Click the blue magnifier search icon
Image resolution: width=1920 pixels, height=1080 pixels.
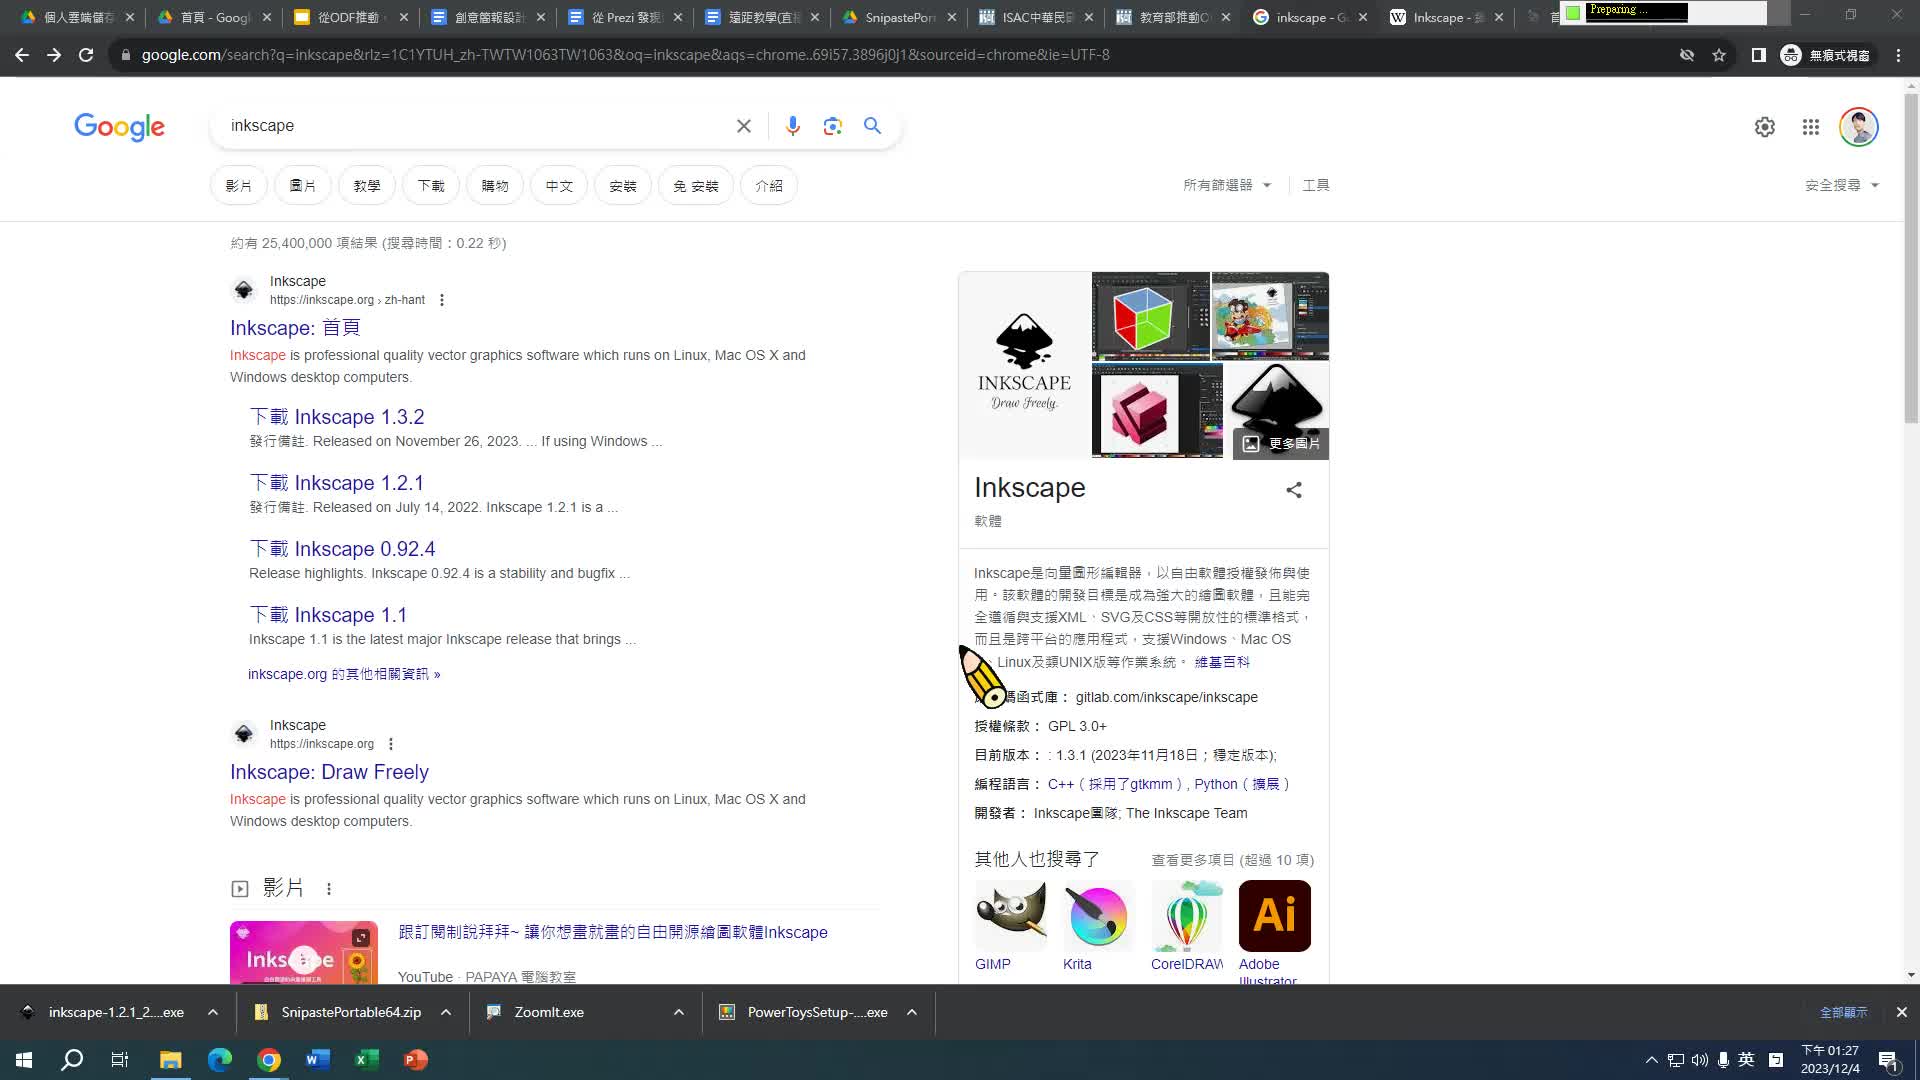point(873,126)
